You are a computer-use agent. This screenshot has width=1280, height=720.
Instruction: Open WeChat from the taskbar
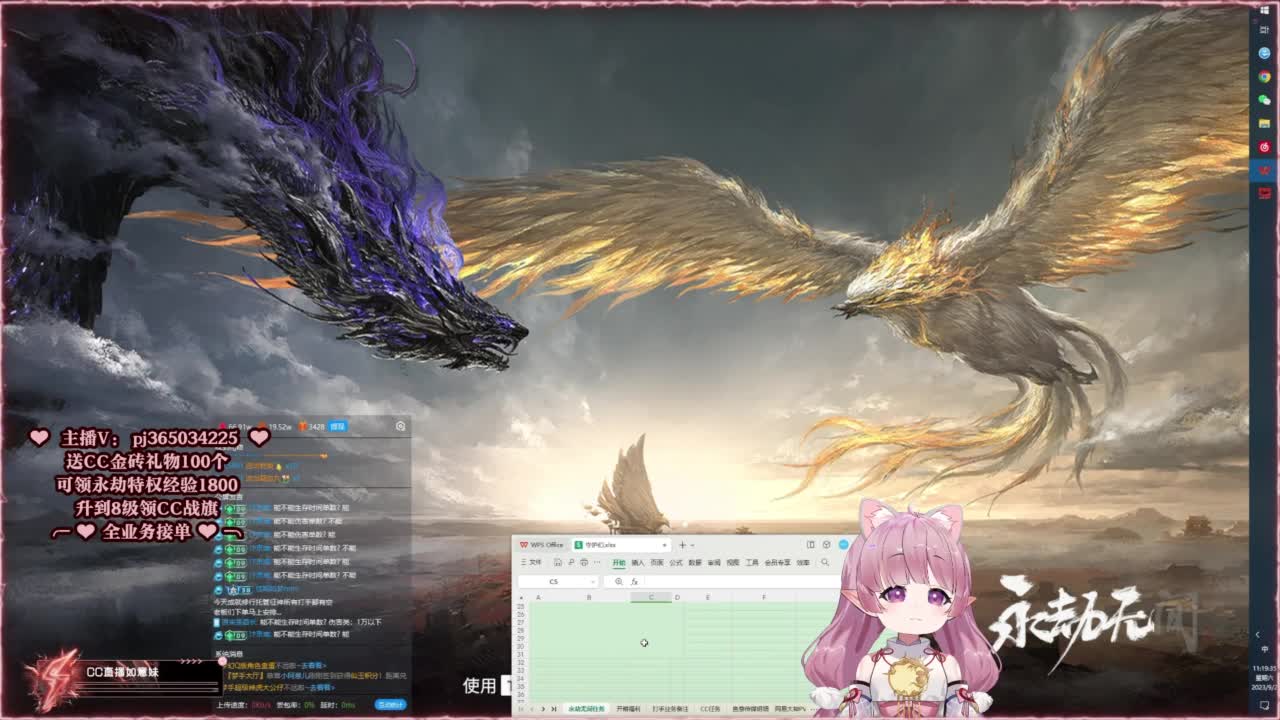(x=1264, y=100)
